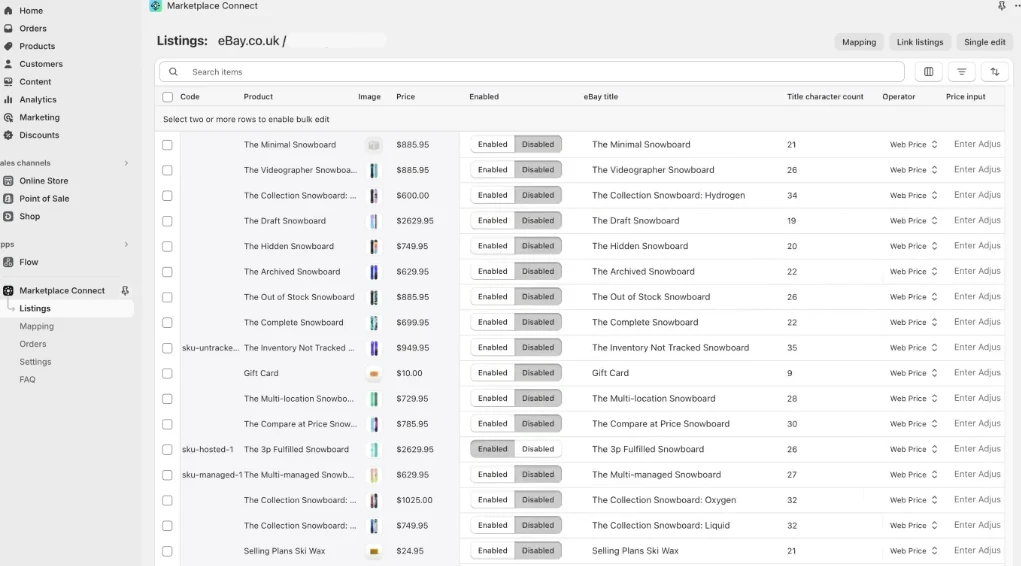Open the column chooser icon
The height and width of the screenshot is (566, 1021).
click(929, 72)
